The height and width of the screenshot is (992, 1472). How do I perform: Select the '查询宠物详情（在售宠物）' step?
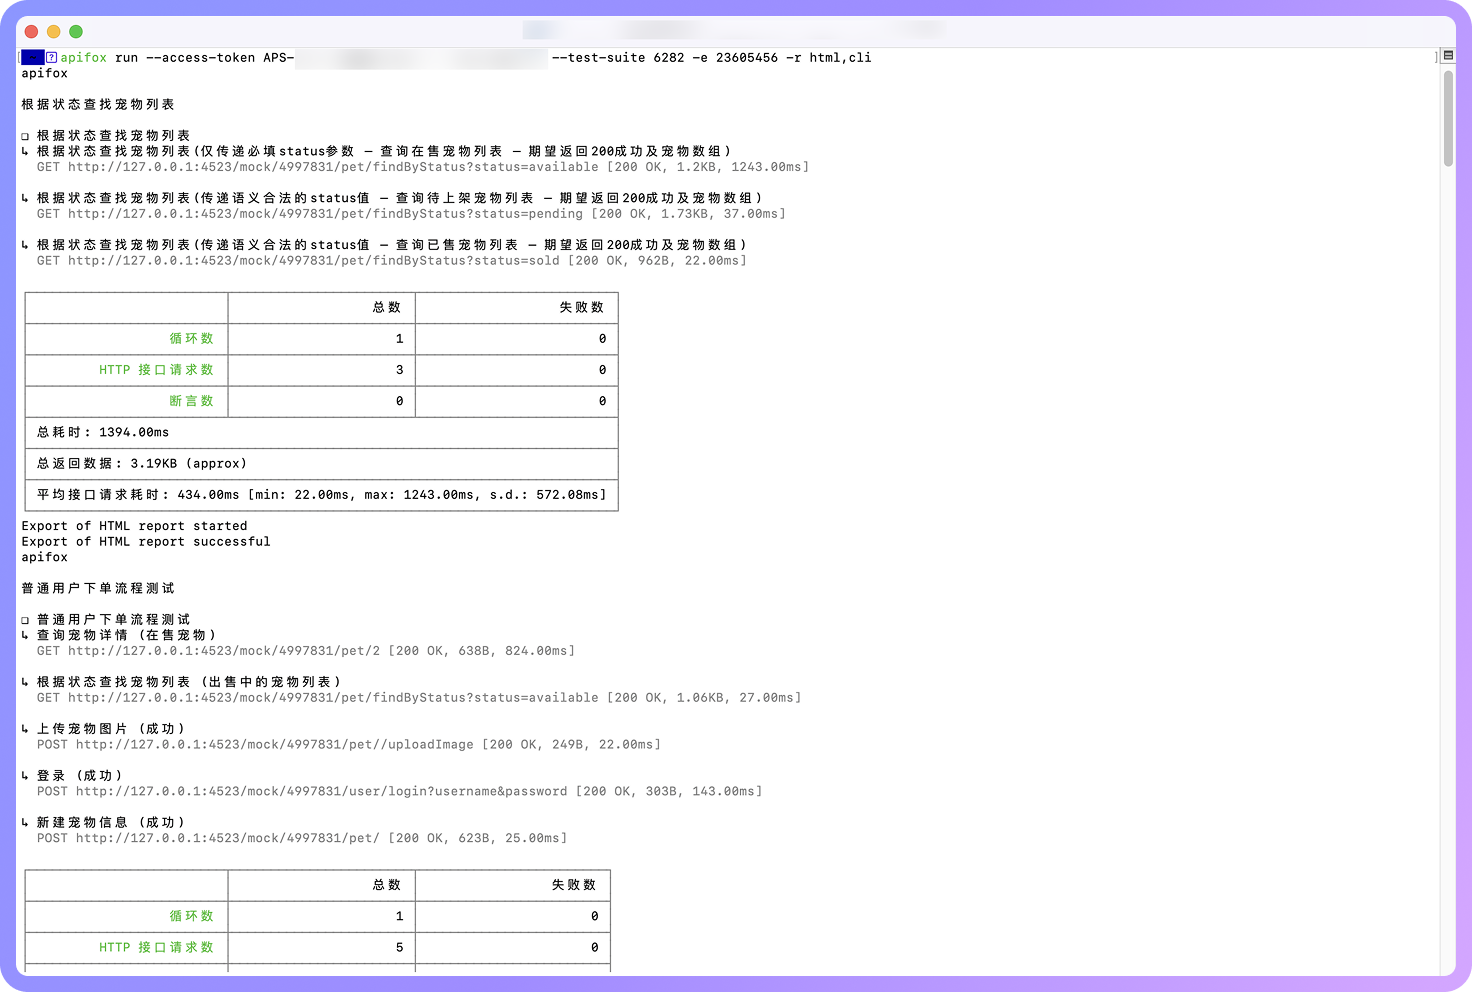(x=119, y=635)
